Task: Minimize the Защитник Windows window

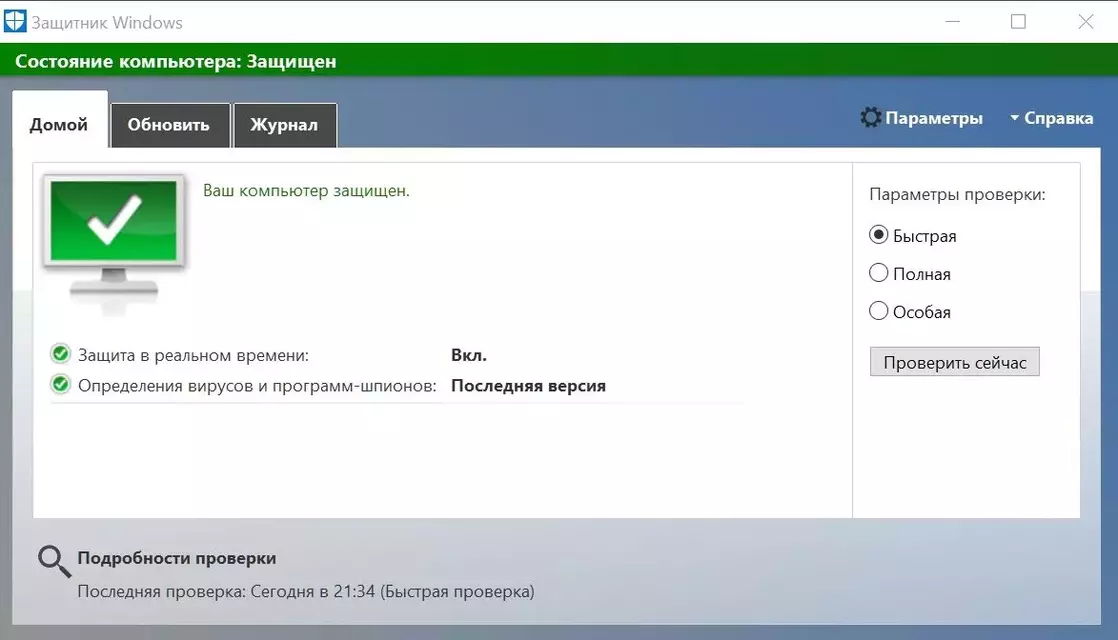Action: pyautogui.click(x=953, y=21)
